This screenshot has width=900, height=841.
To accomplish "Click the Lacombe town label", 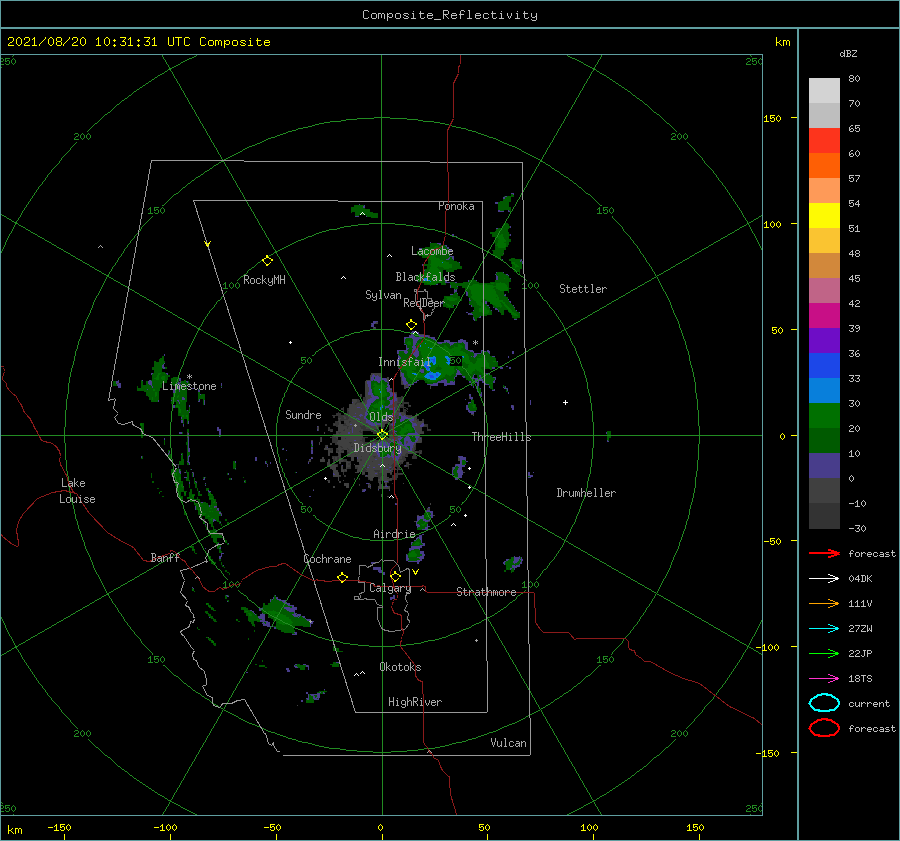I will (x=432, y=251).
